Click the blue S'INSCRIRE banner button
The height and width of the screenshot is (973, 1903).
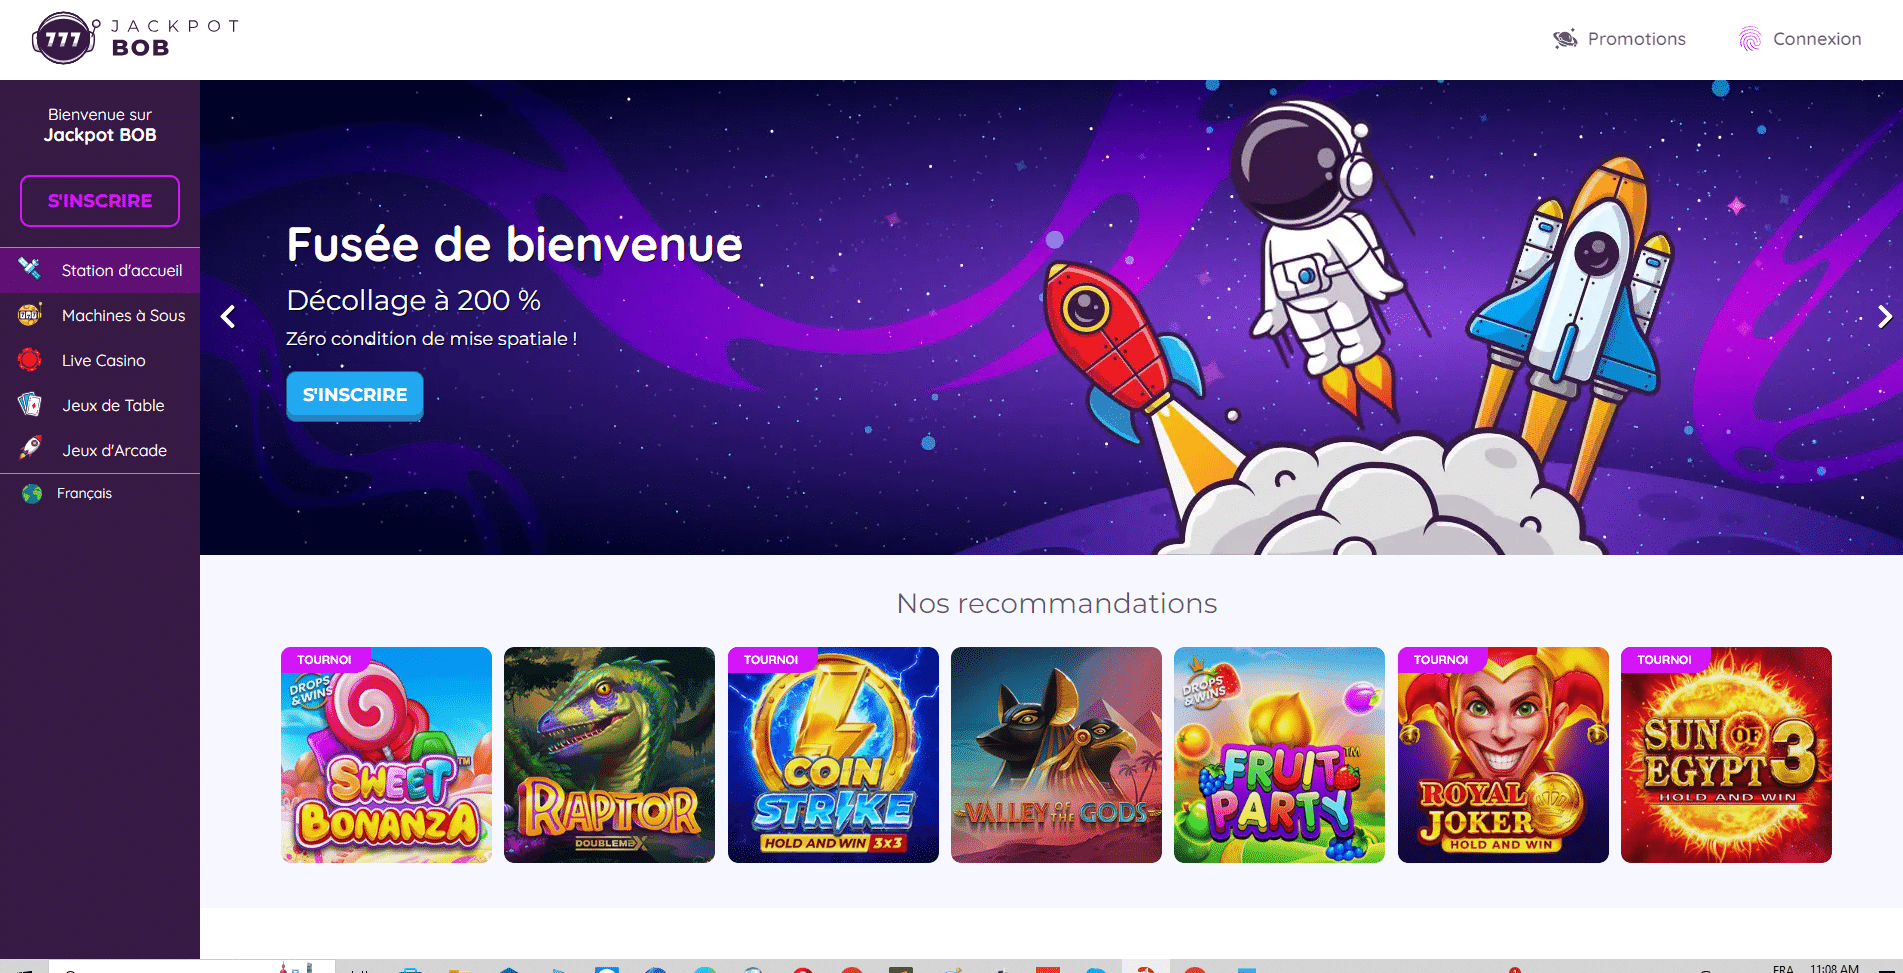[x=355, y=395]
